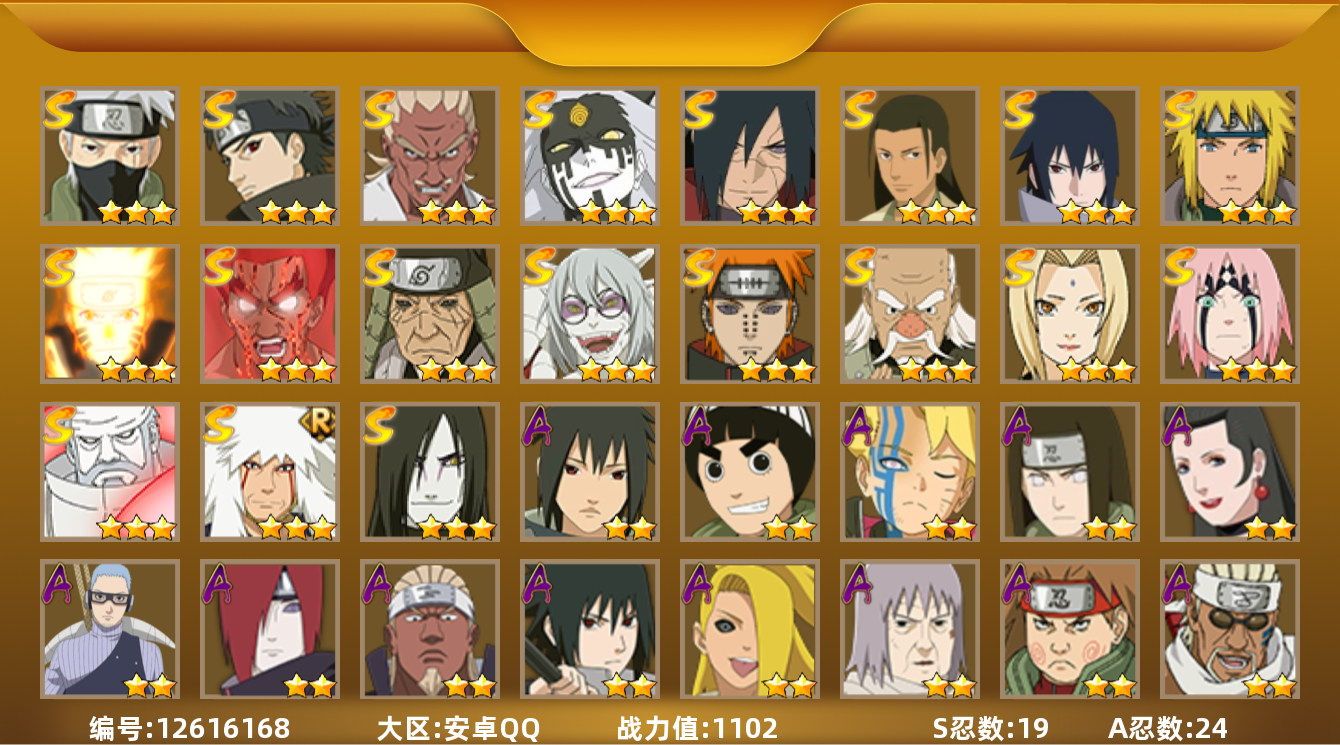1340x745 pixels.
Task: Select the white Zetsu-masked Obito portrait
Action: coord(590,155)
